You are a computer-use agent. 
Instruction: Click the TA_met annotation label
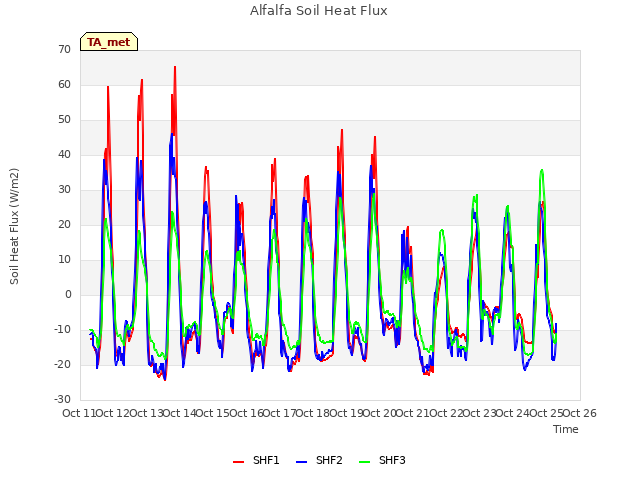coord(109,42)
